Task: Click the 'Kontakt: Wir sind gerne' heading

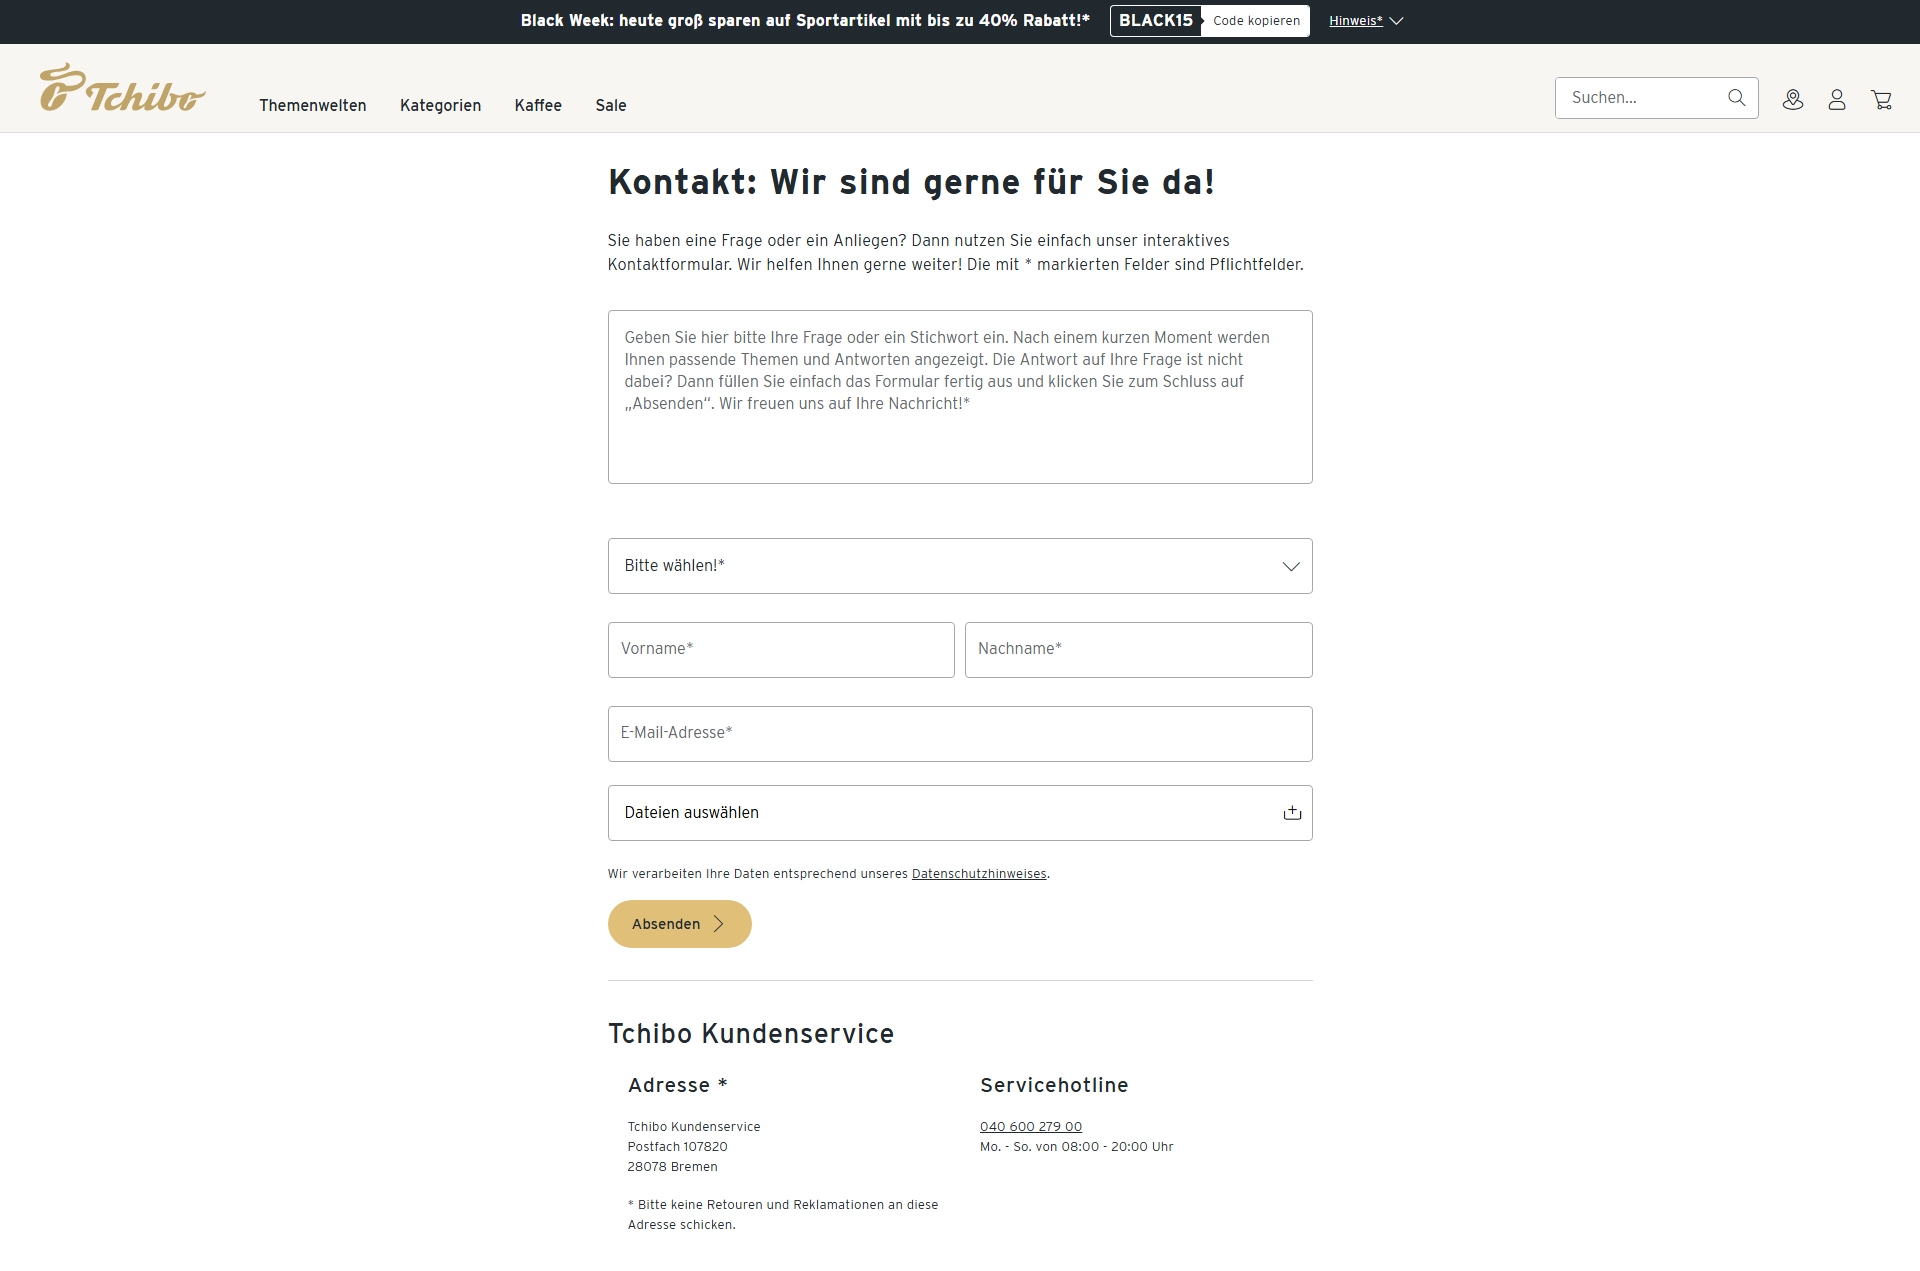Action: point(911,183)
